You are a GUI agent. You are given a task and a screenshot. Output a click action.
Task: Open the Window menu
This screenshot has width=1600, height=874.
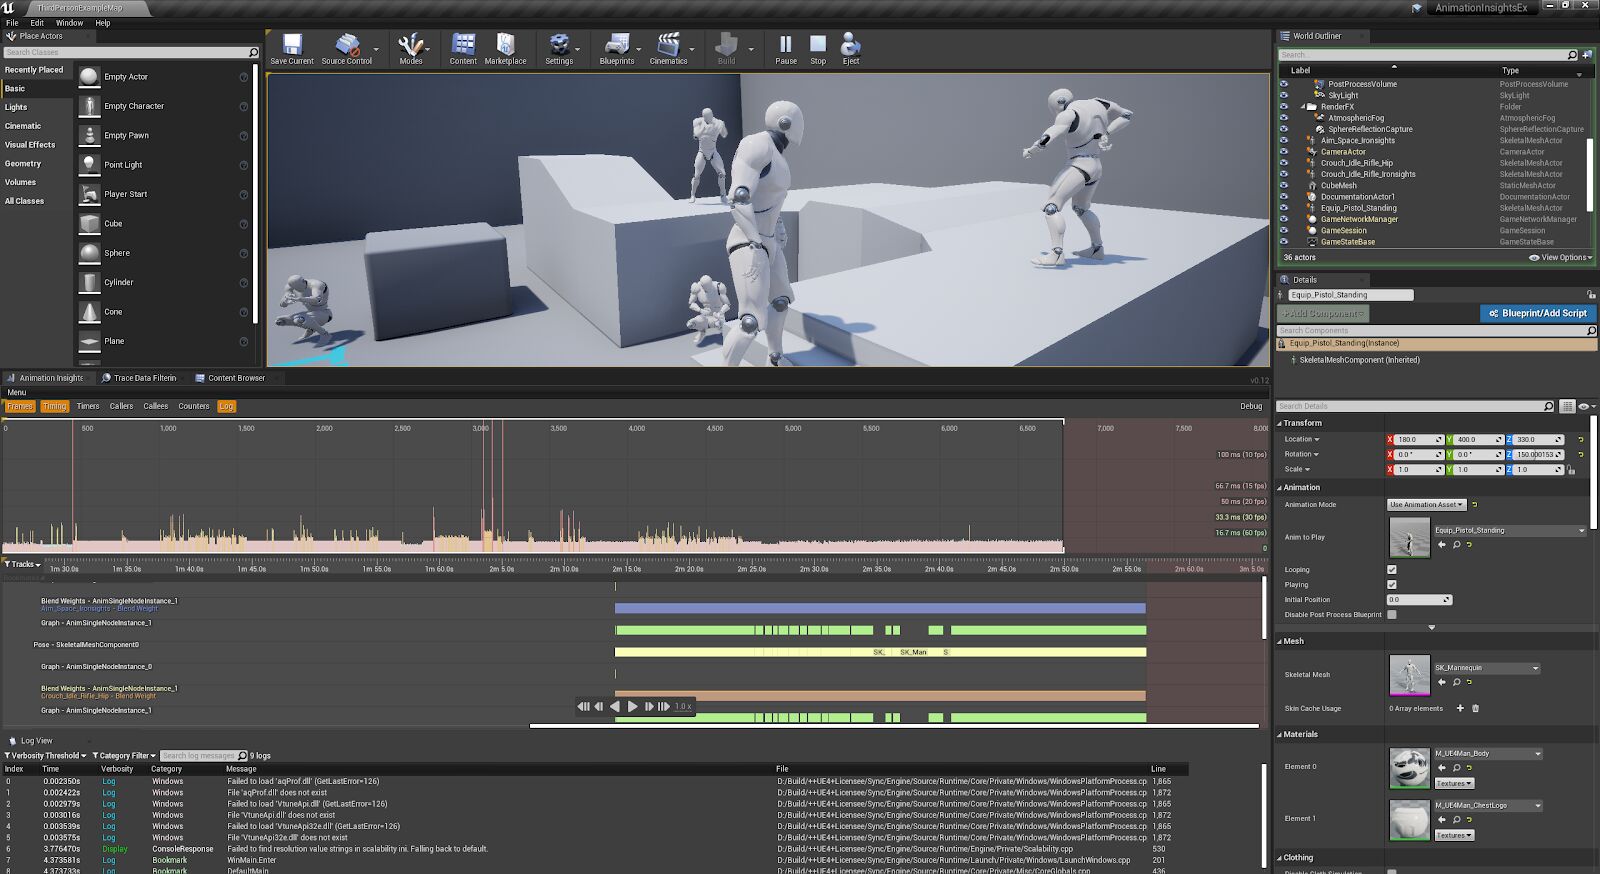[x=69, y=22]
